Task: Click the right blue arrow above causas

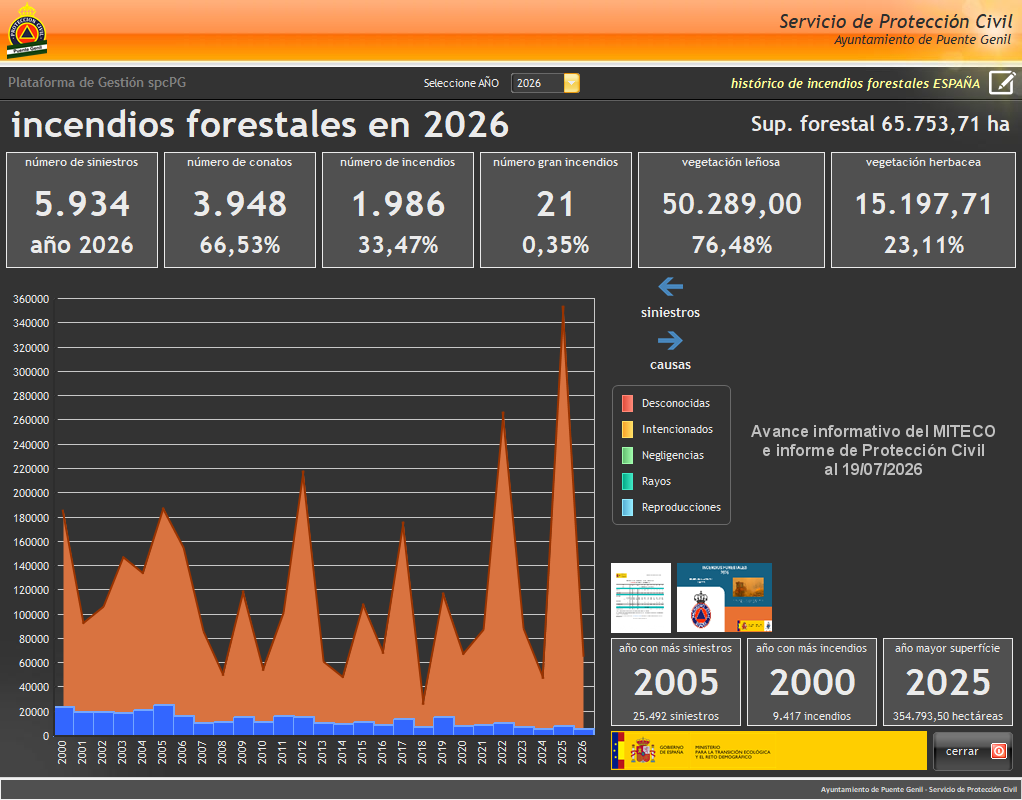Action: pyautogui.click(x=670, y=340)
